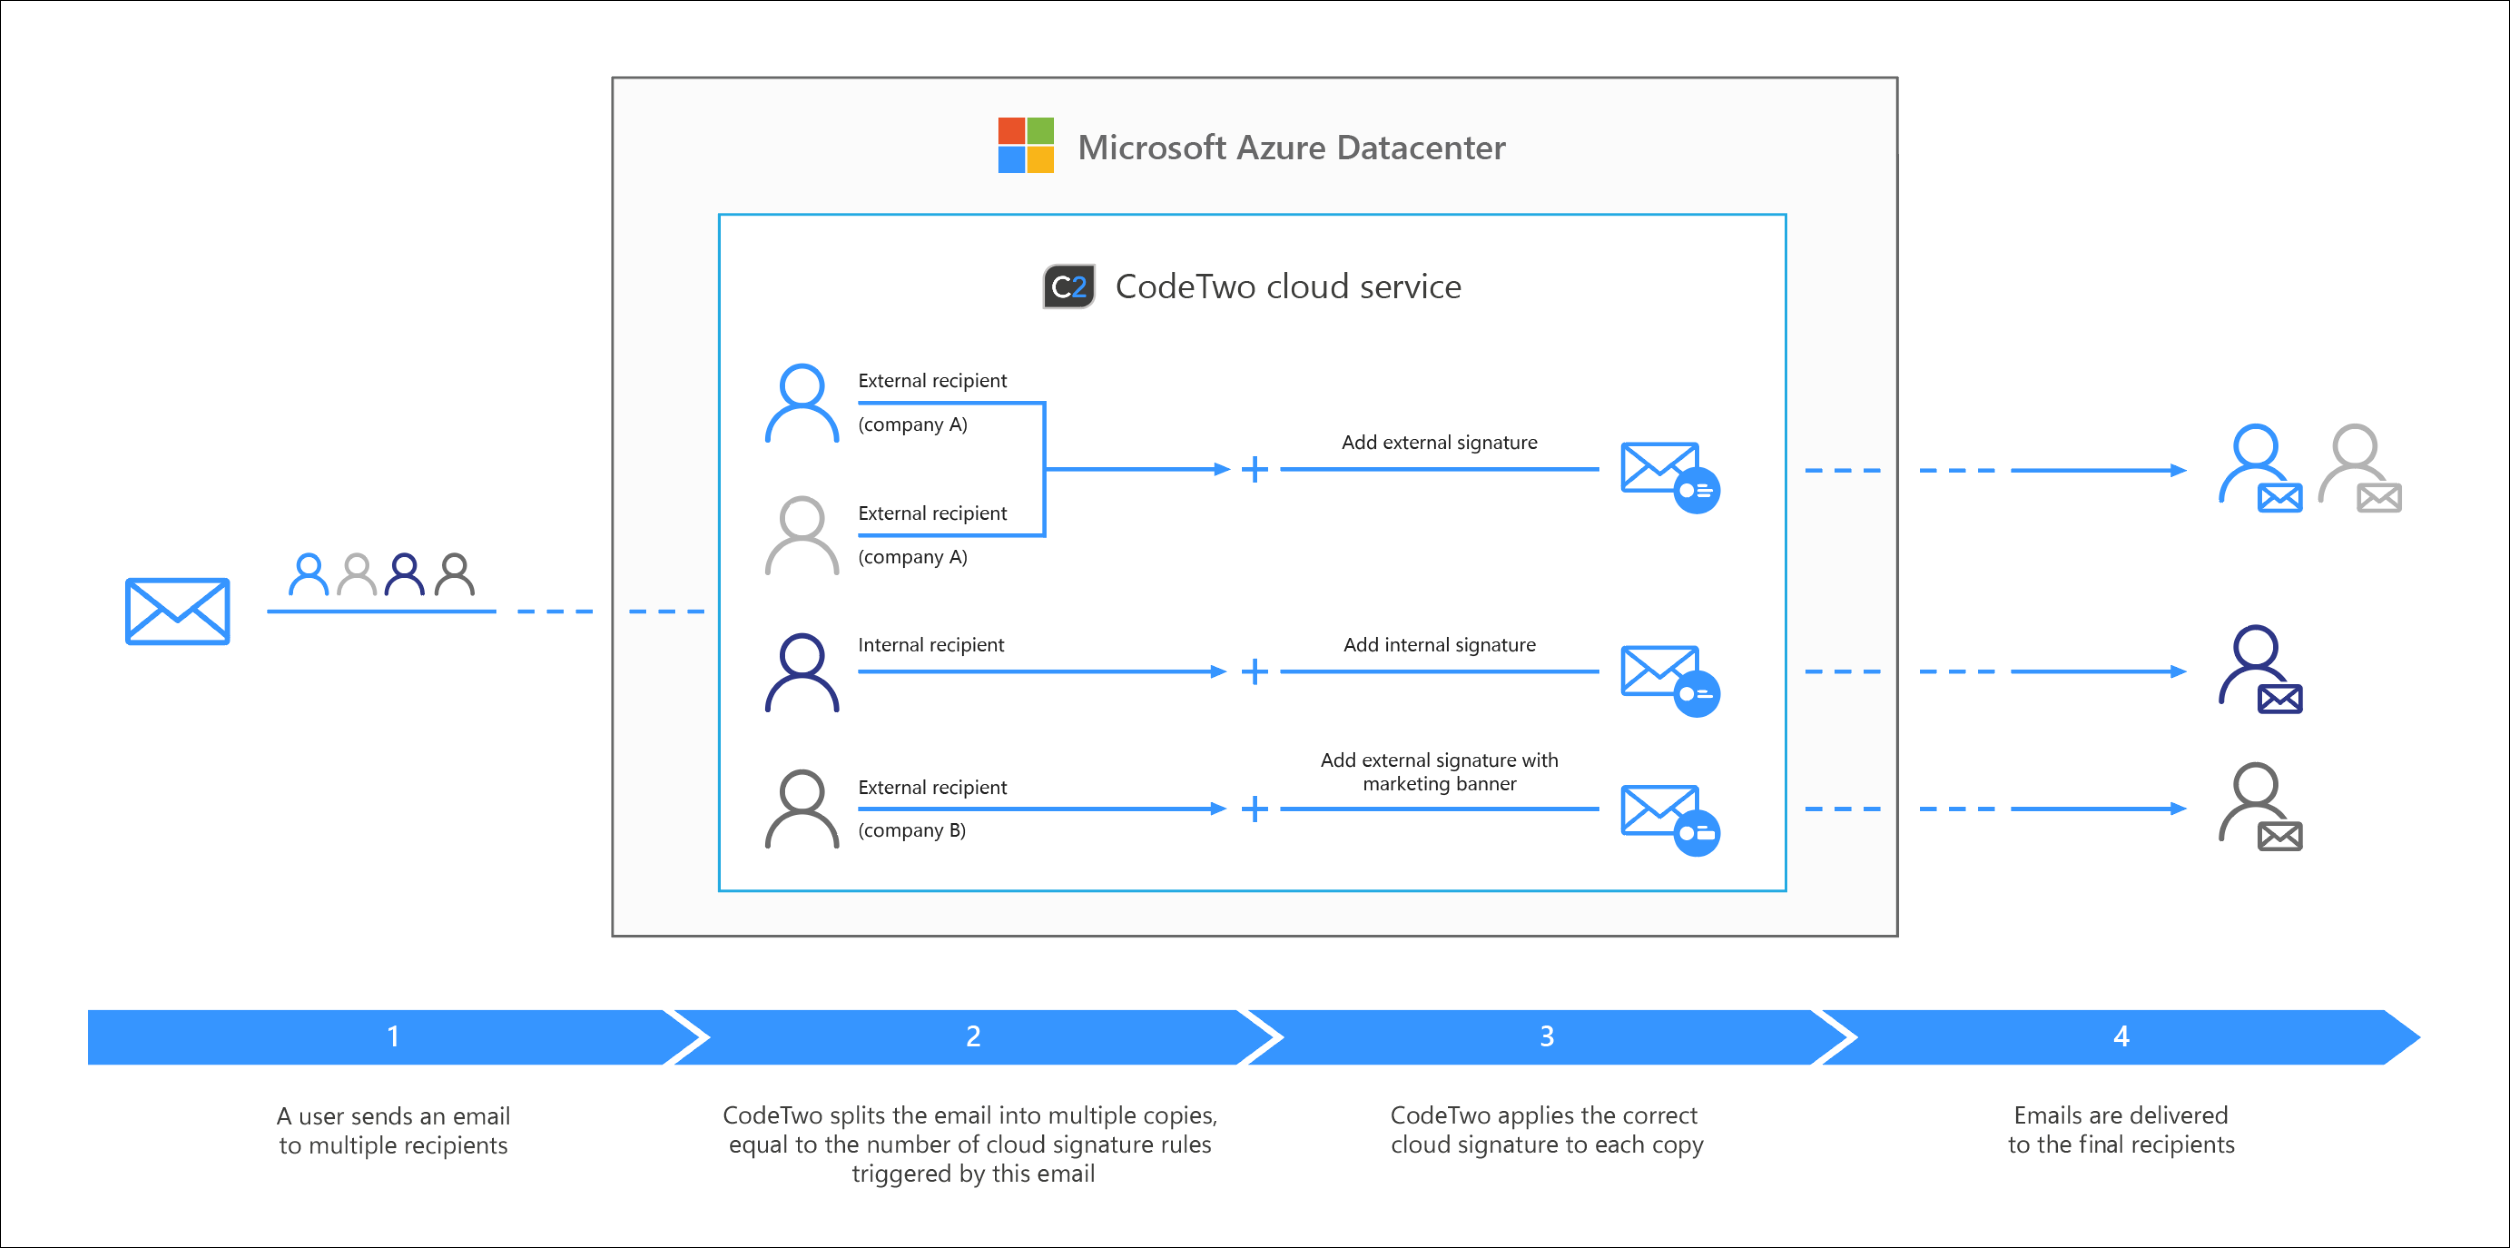Click the blue final recipient with envelope
Image resolution: width=2510 pixels, height=1248 pixels.
click(2261, 469)
